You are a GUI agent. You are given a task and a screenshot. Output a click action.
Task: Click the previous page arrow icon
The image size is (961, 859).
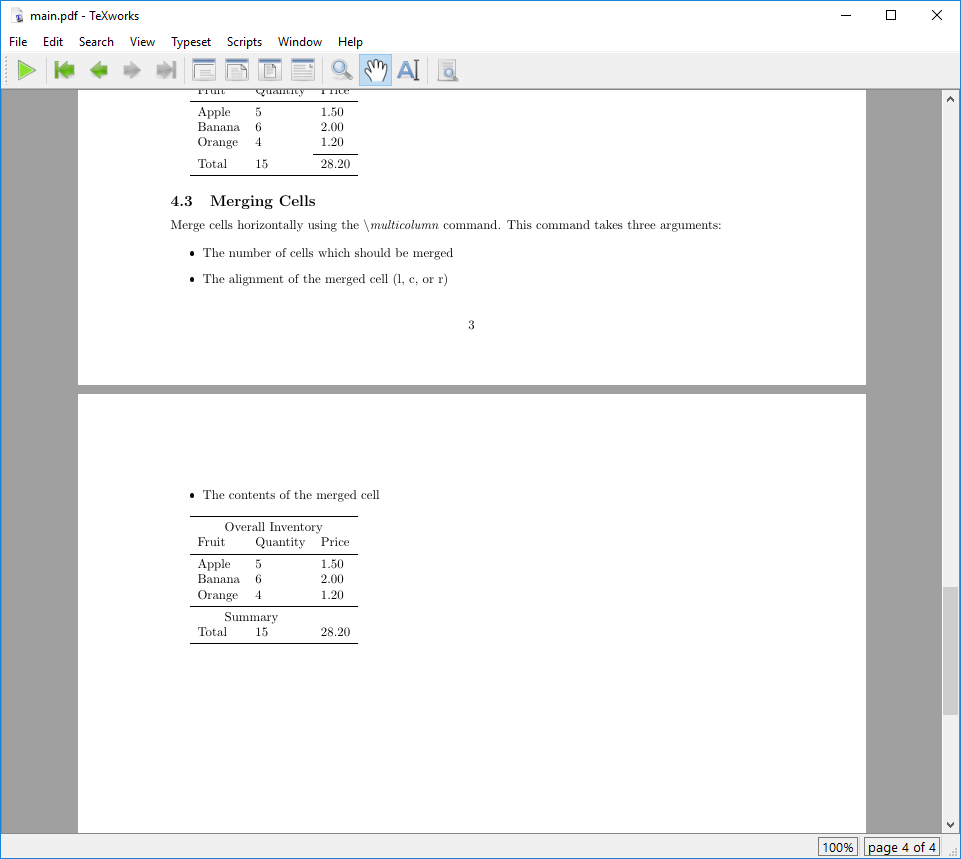click(97, 70)
